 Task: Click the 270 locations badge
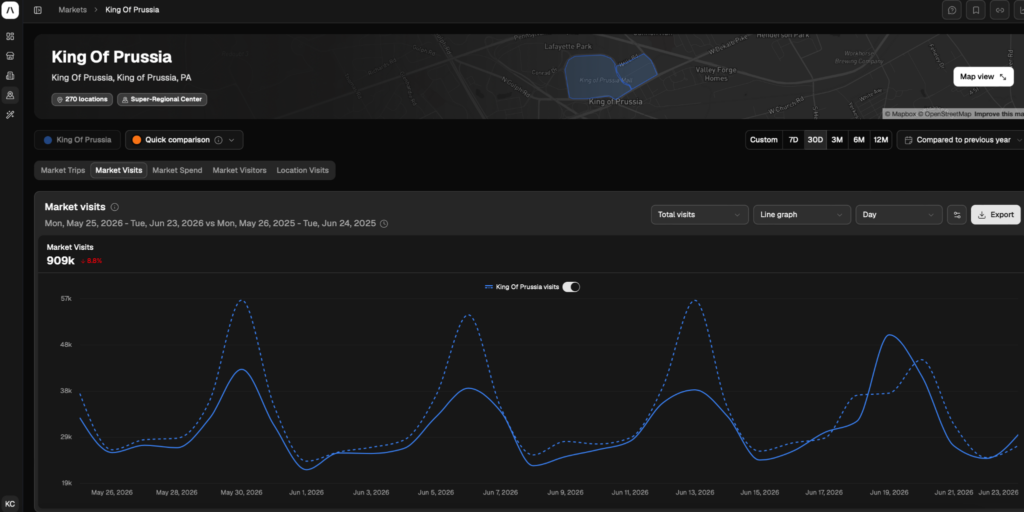(82, 99)
